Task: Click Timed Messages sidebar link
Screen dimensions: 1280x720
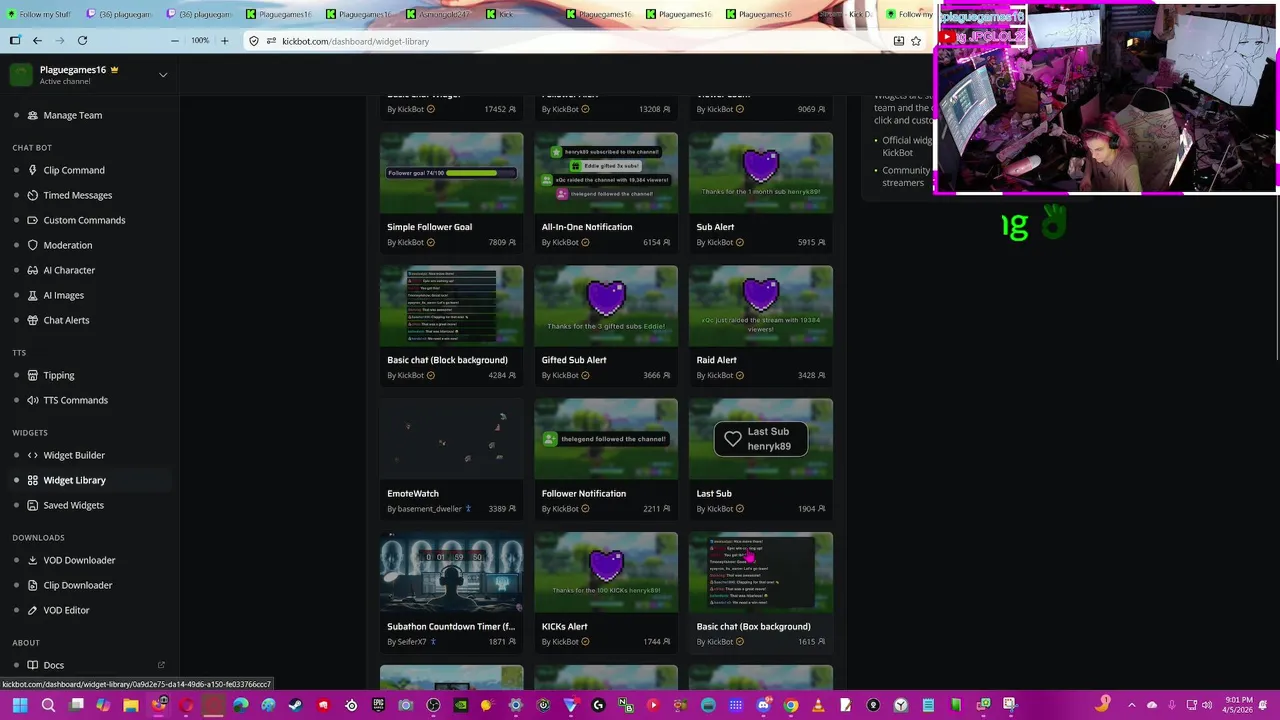Action: tap(77, 195)
